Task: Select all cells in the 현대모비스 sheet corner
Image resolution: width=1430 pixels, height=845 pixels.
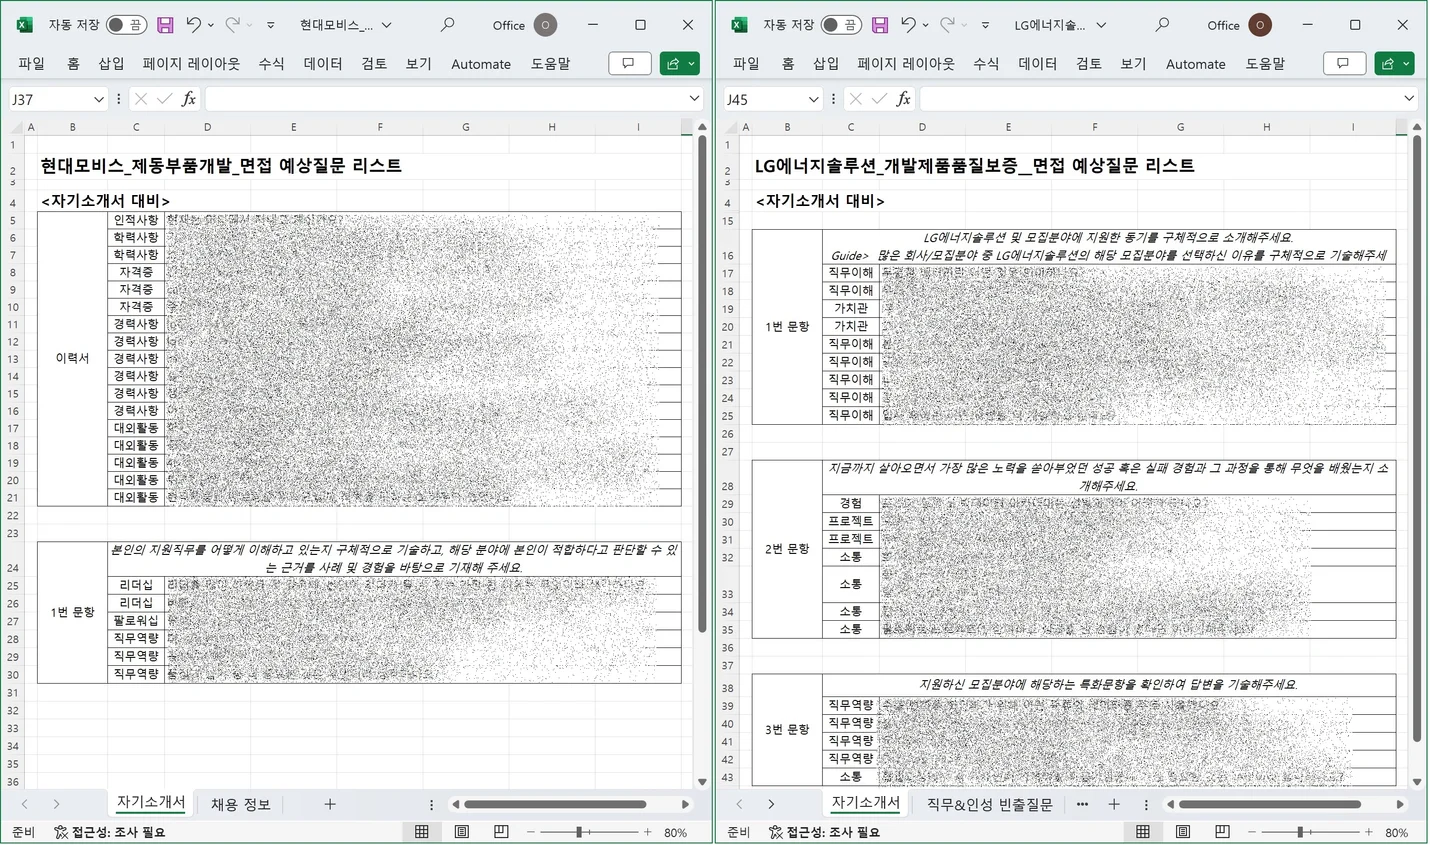Action: pyautogui.click(x=13, y=127)
